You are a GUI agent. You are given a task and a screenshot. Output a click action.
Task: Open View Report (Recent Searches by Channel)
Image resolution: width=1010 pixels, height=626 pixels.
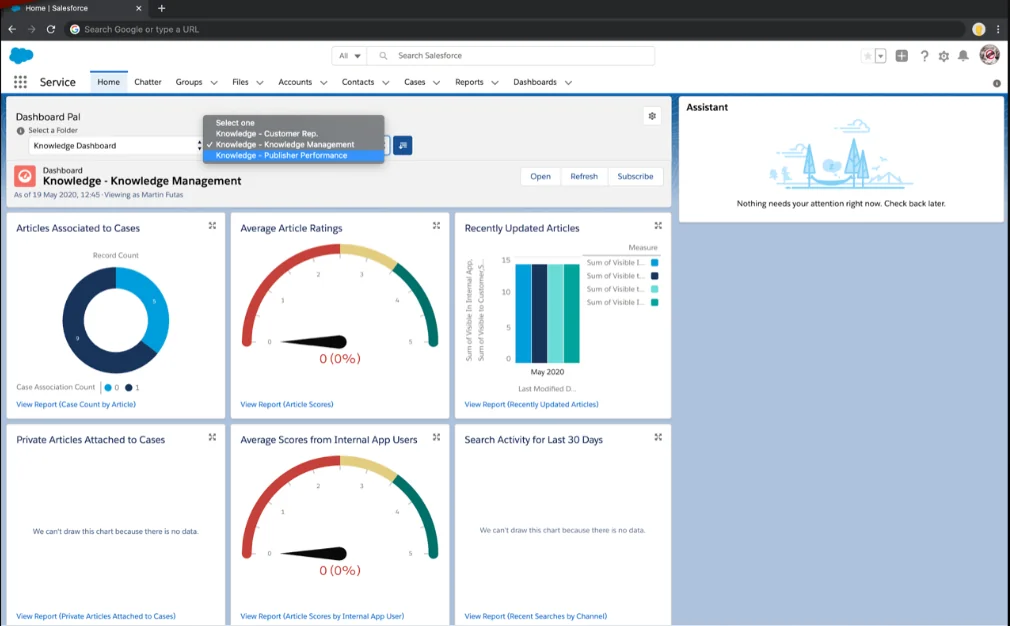click(x=536, y=616)
